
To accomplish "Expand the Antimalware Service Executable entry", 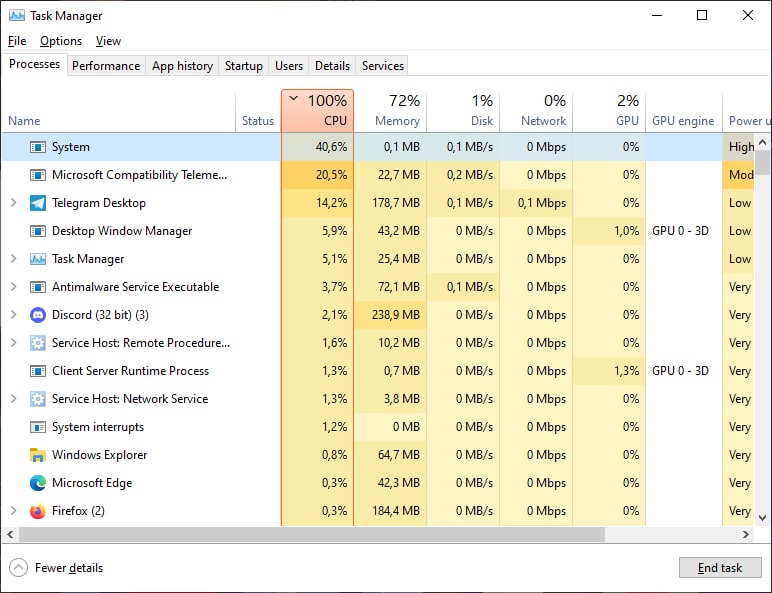I will (x=14, y=287).
